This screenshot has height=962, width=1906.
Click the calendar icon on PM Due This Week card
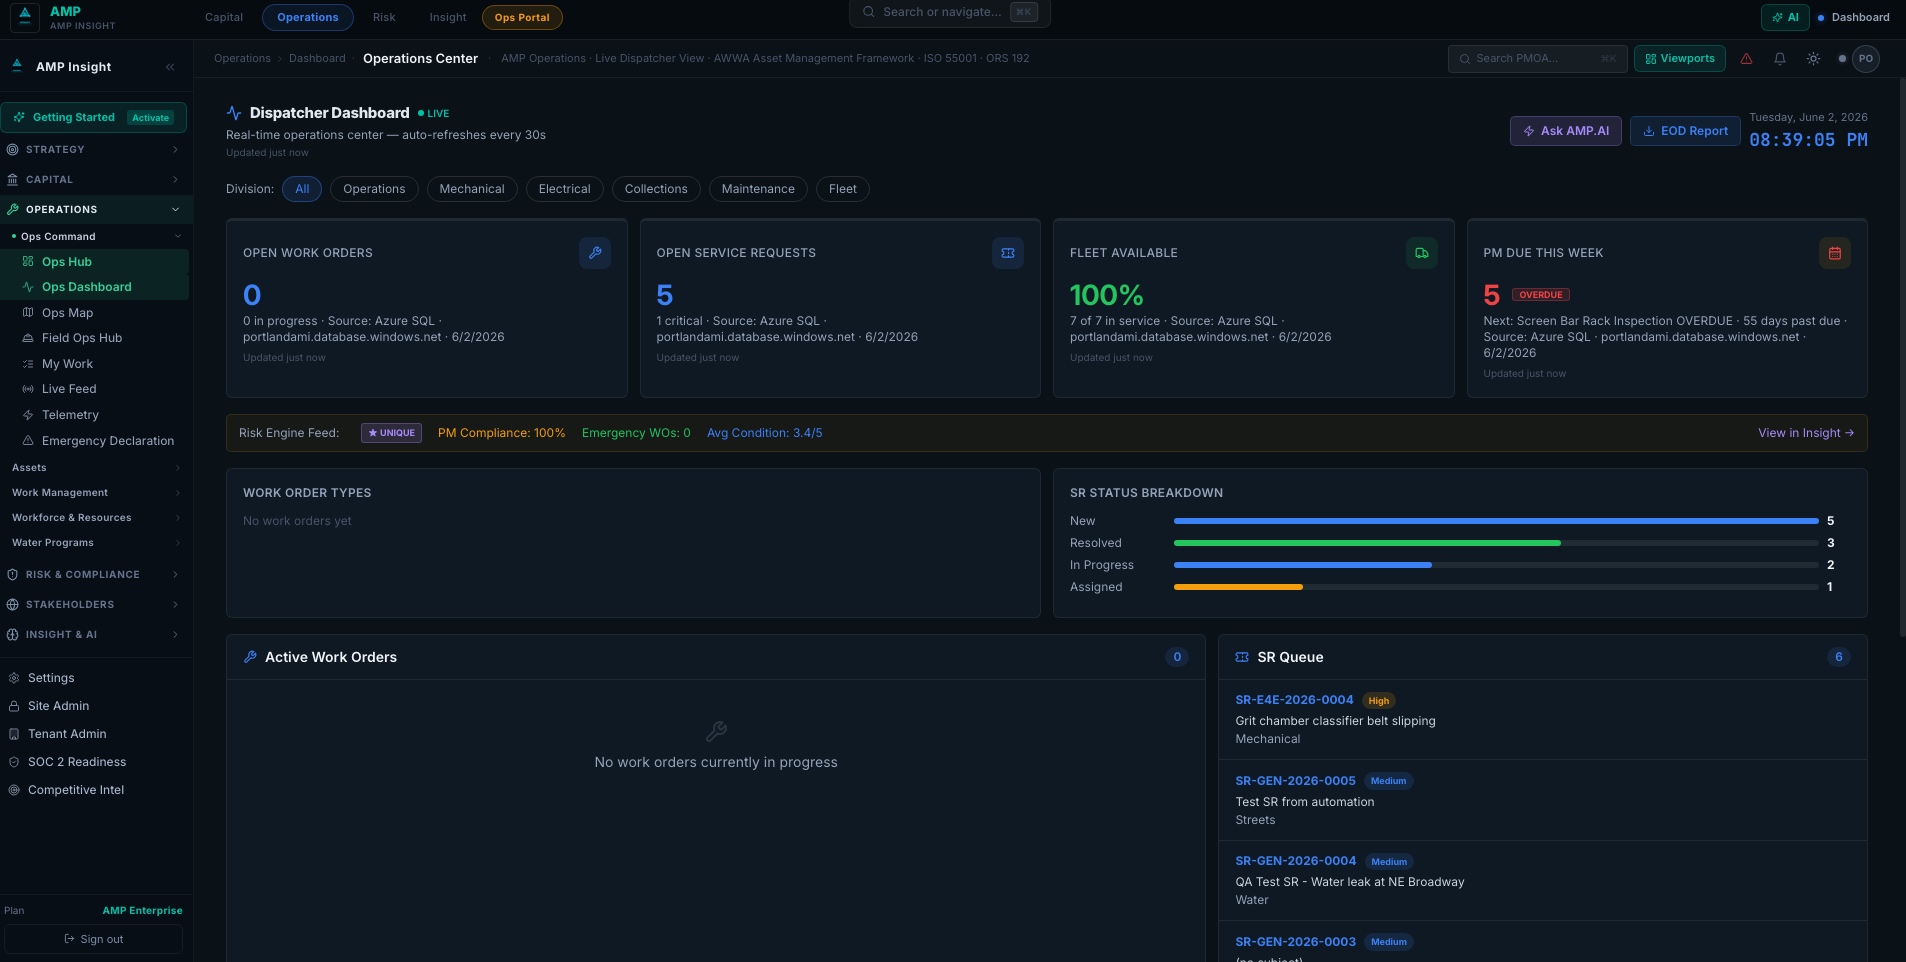1835,253
